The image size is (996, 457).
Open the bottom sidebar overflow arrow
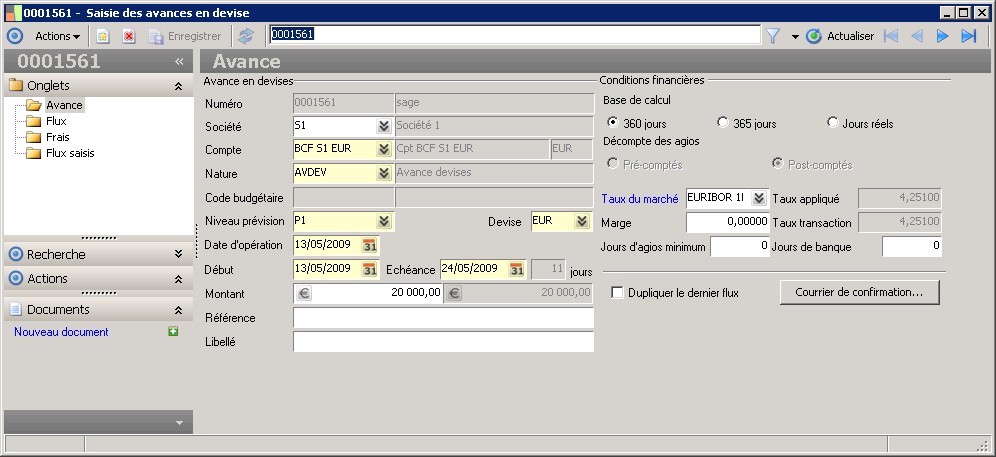pos(179,423)
